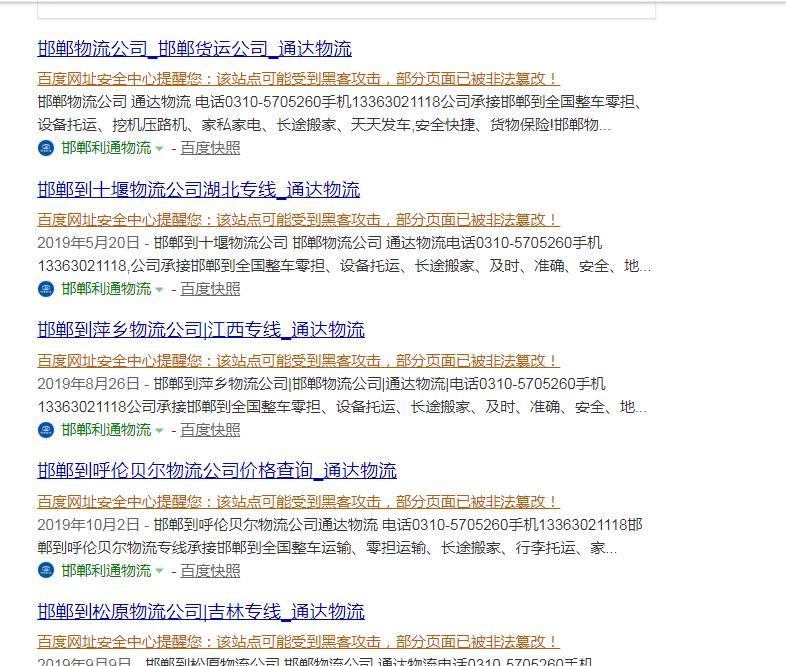Image resolution: width=786 pixels, height=666 pixels.
Task: Click date text 2019年10月2日
Action: click(x=88, y=524)
